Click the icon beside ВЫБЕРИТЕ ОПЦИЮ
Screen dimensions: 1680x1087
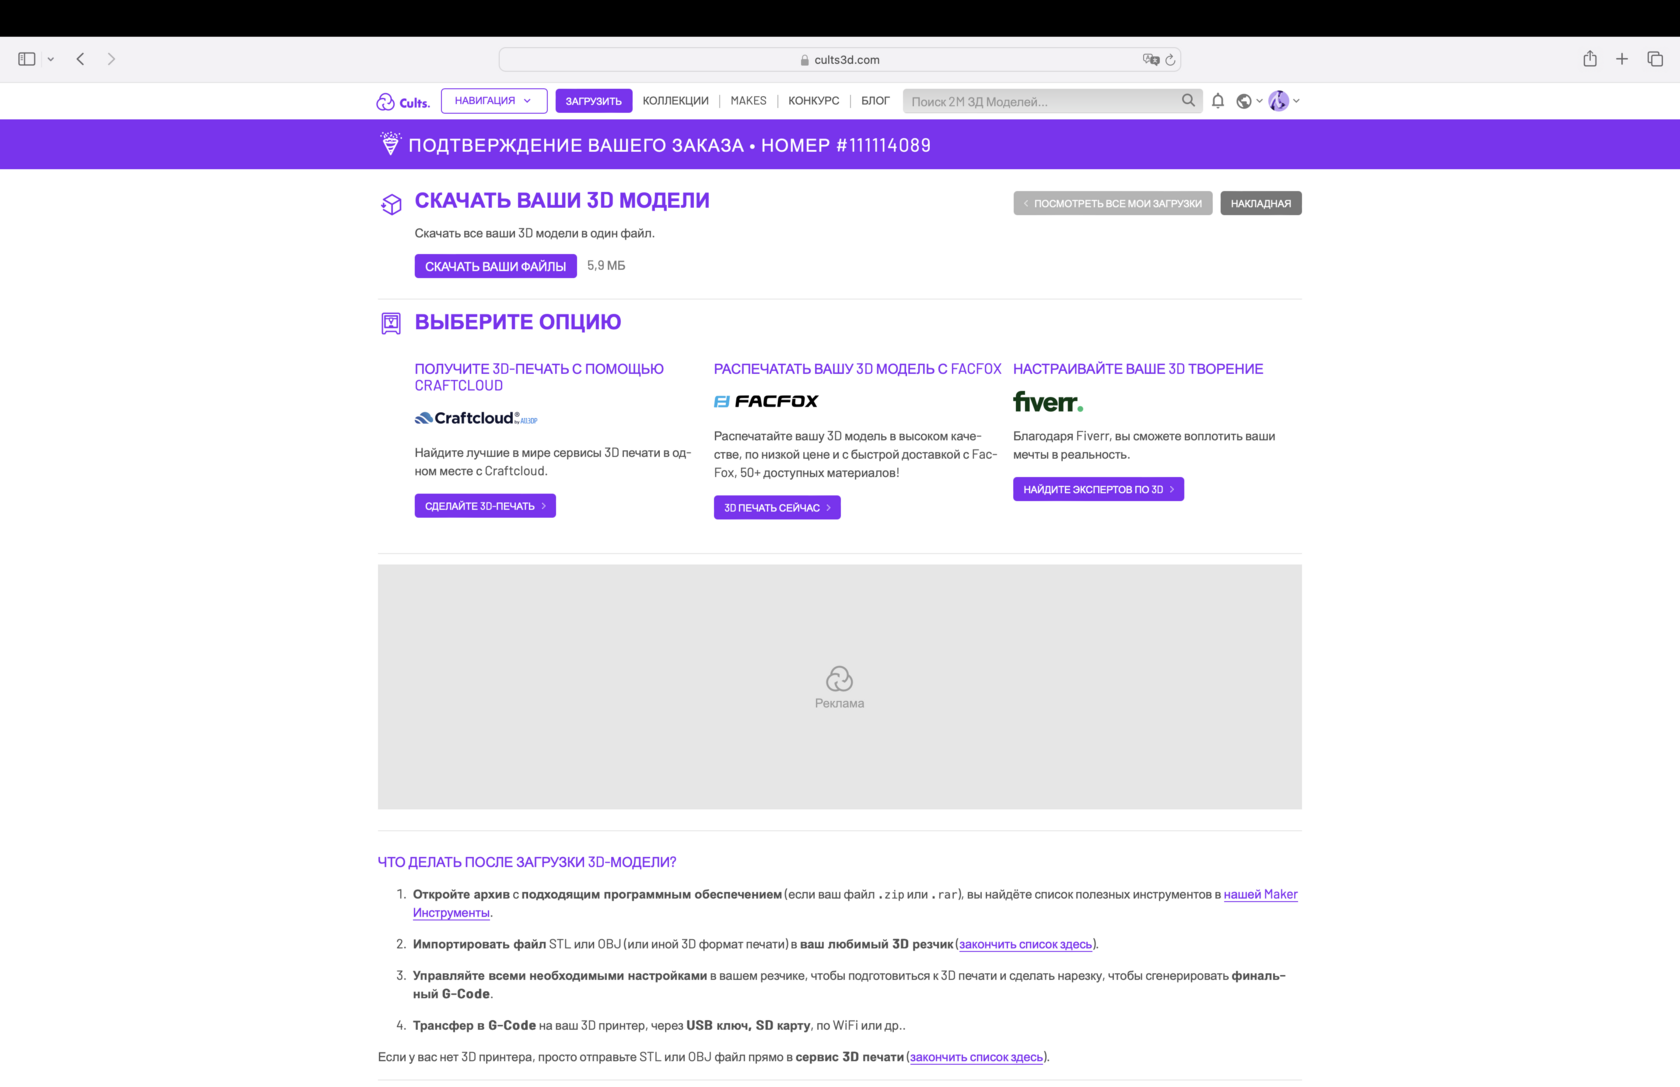point(391,323)
